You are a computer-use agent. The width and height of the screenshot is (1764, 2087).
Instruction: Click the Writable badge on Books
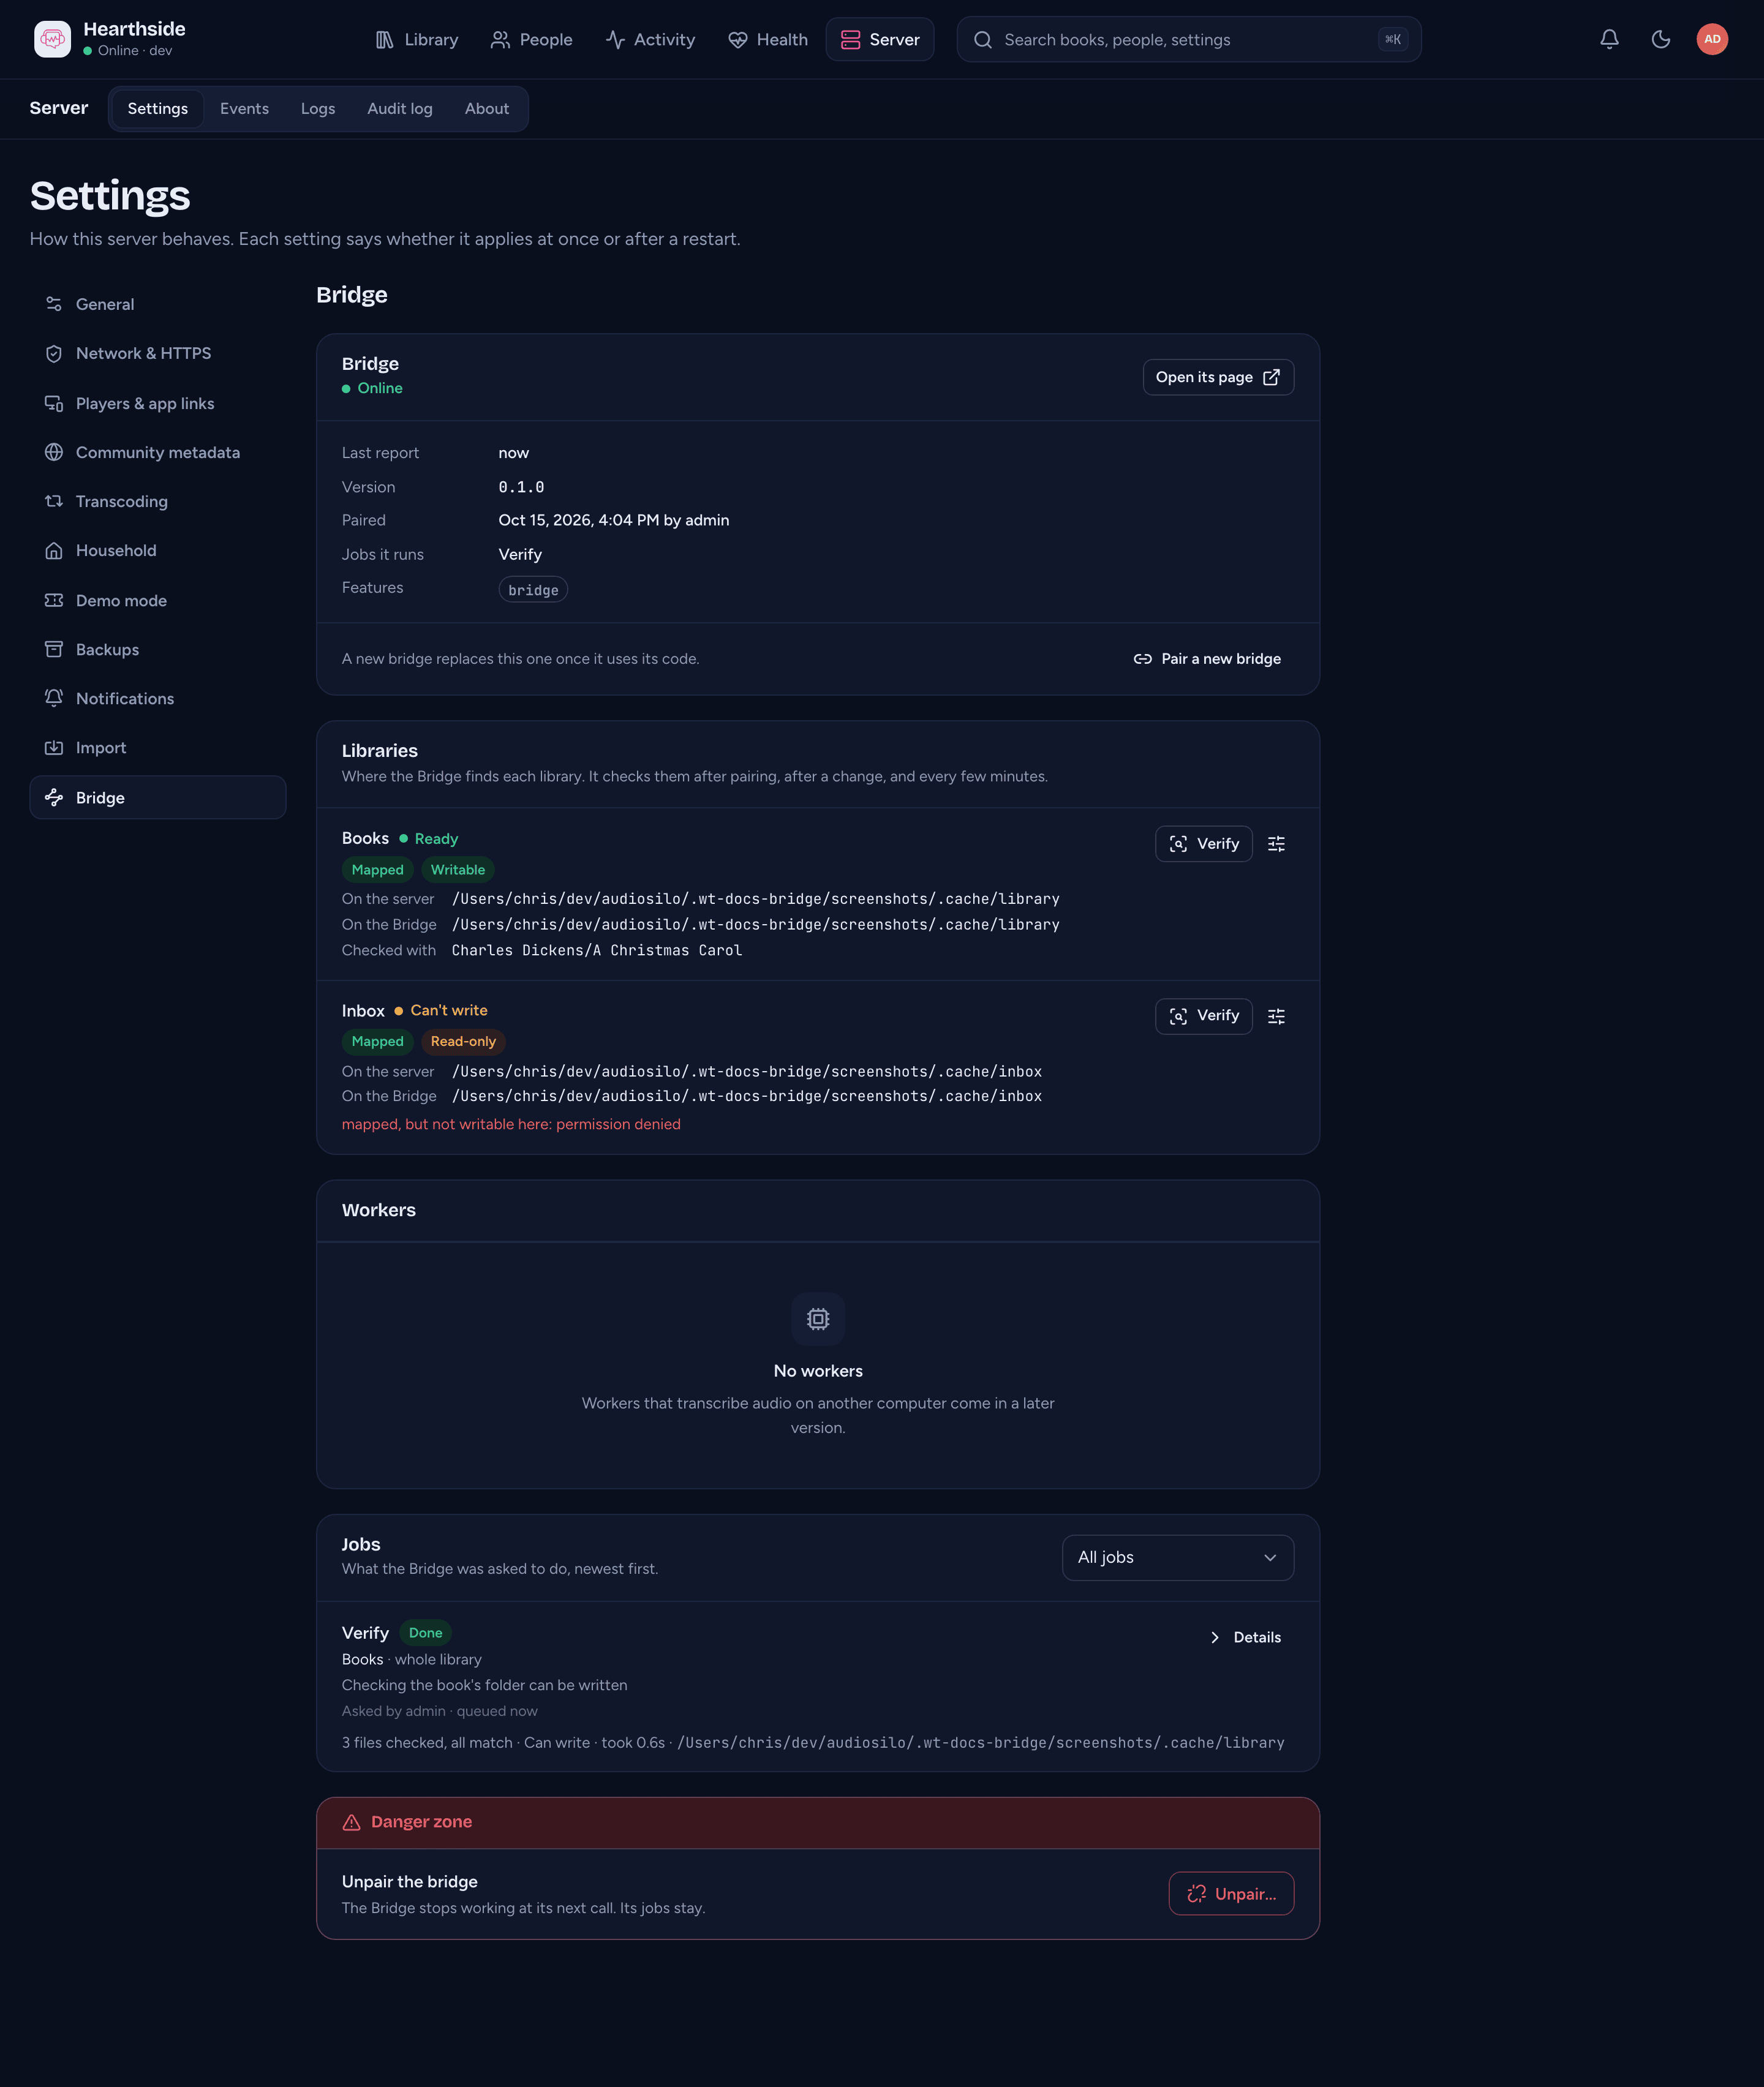point(458,870)
